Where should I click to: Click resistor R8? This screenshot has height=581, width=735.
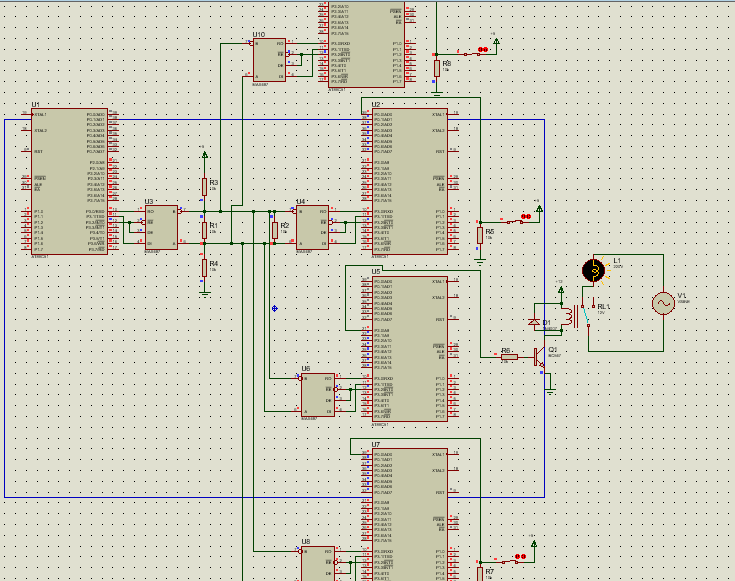[437, 68]
